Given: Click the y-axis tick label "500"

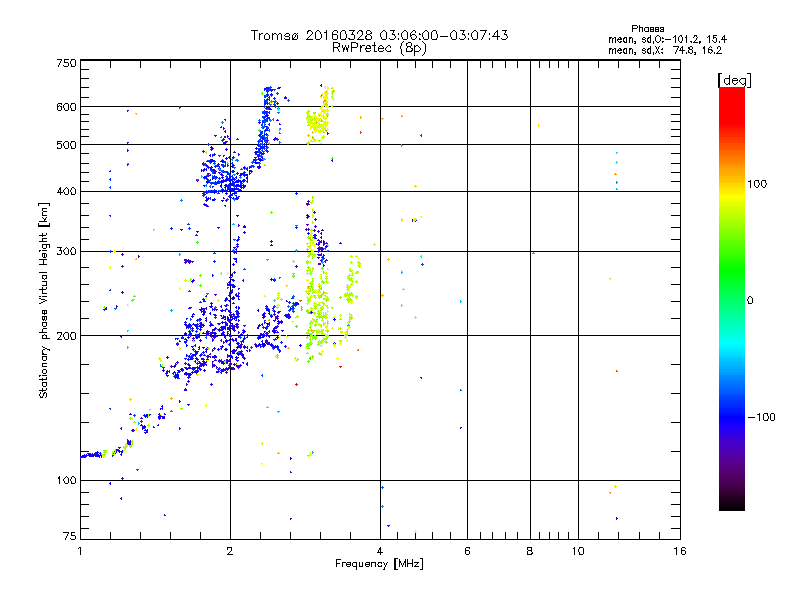Looking at the screenshot, I should pyautogui.click(x=66, y=145).
